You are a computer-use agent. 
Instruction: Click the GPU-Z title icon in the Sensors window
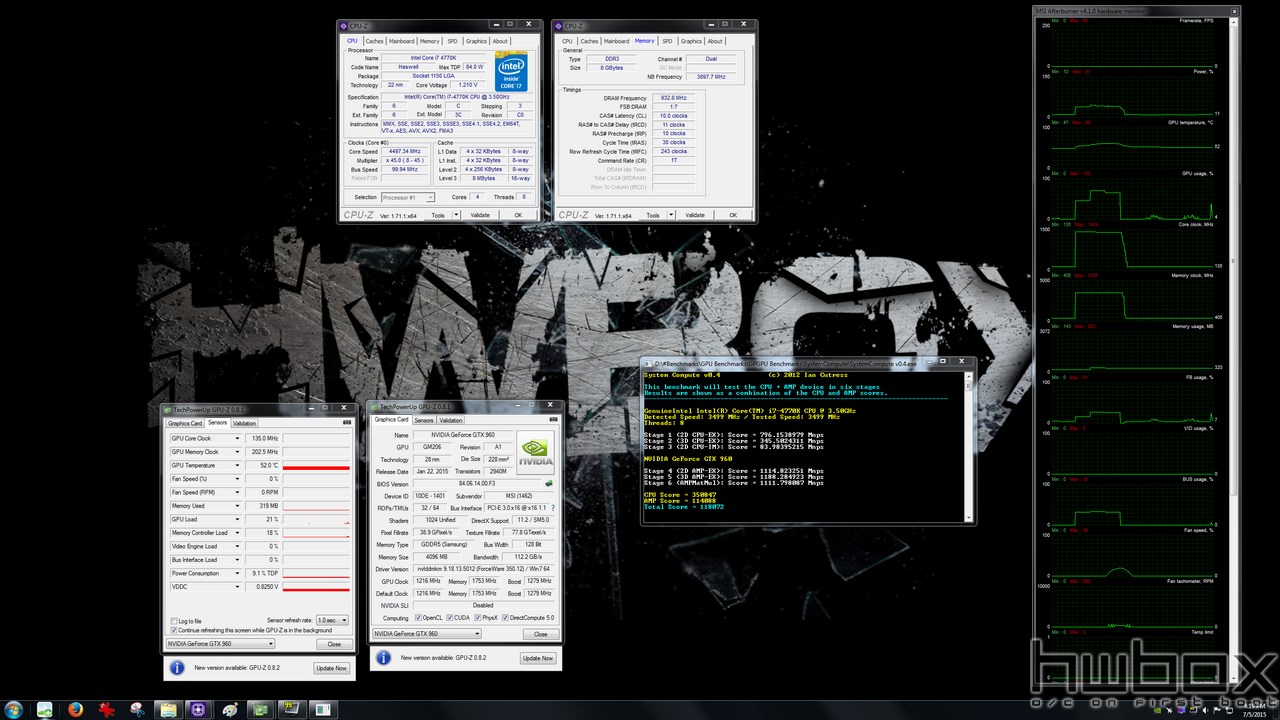(x=168, y=410)
